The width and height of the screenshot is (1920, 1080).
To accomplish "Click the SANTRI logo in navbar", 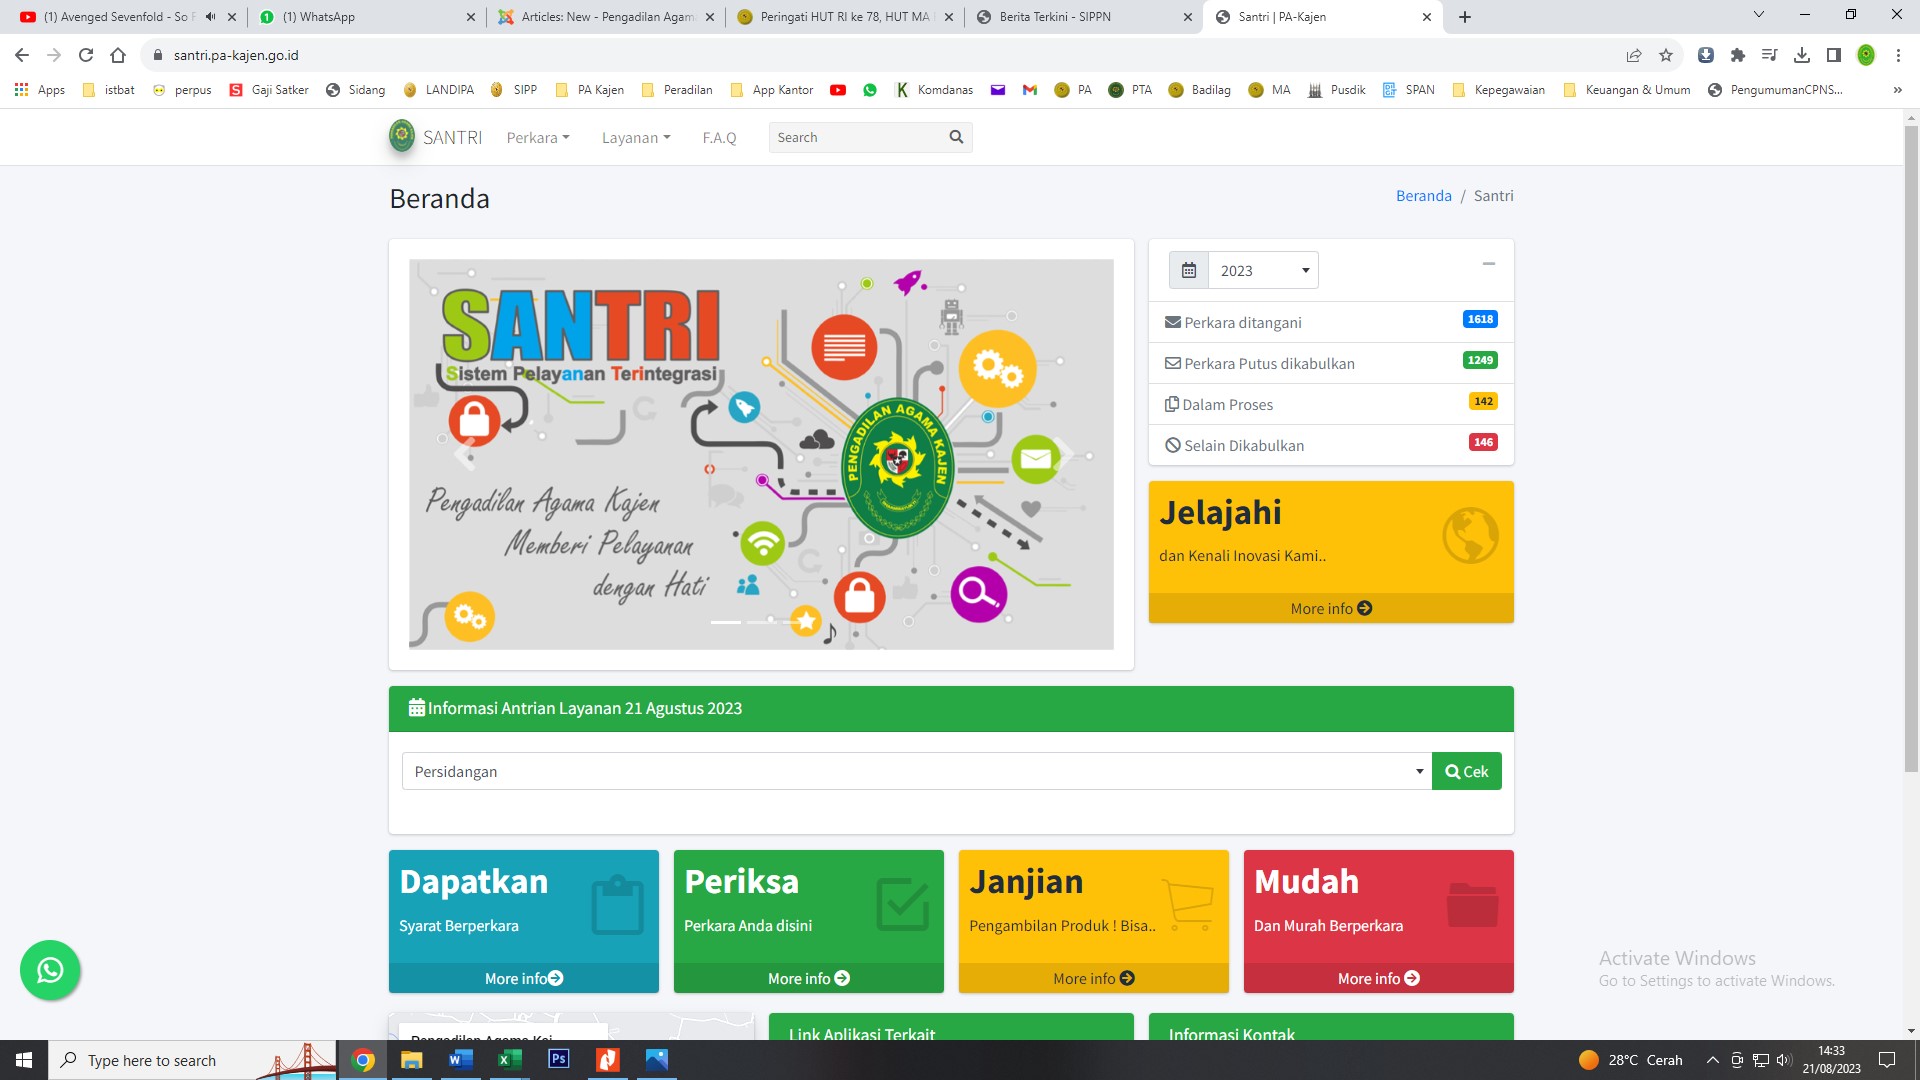I will click(x=435, y=137).
